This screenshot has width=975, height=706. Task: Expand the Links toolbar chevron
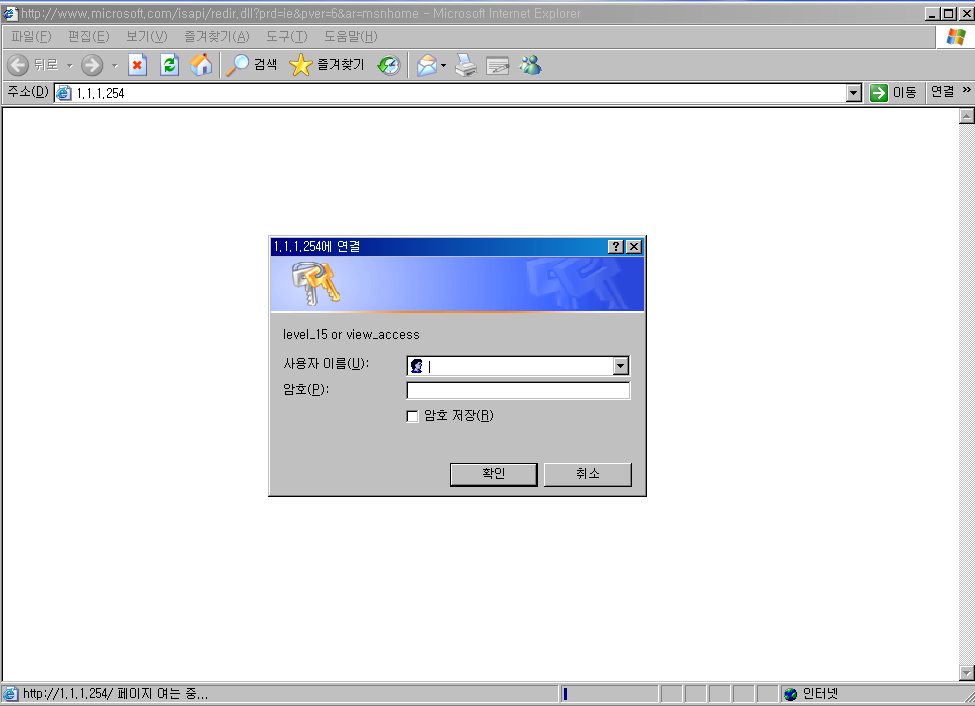click(966, 90)
